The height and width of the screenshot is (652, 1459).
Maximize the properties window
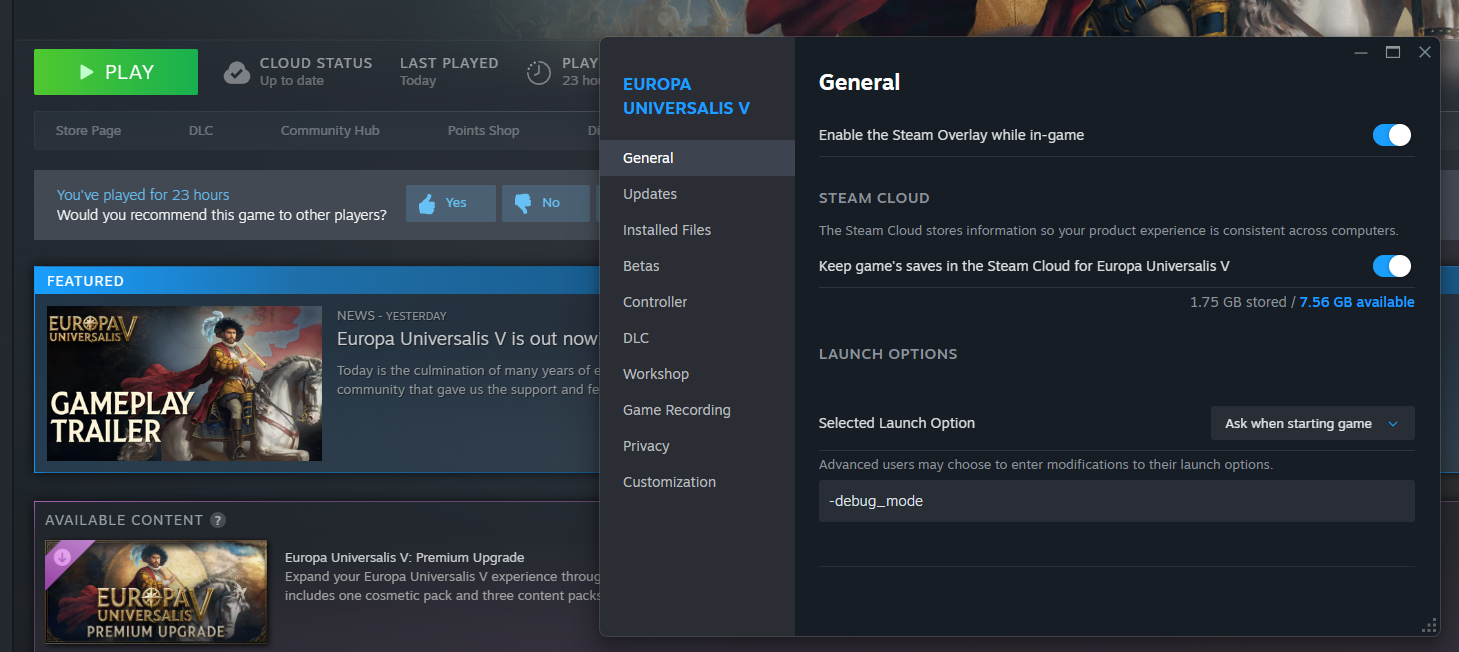coord(1392,52)
